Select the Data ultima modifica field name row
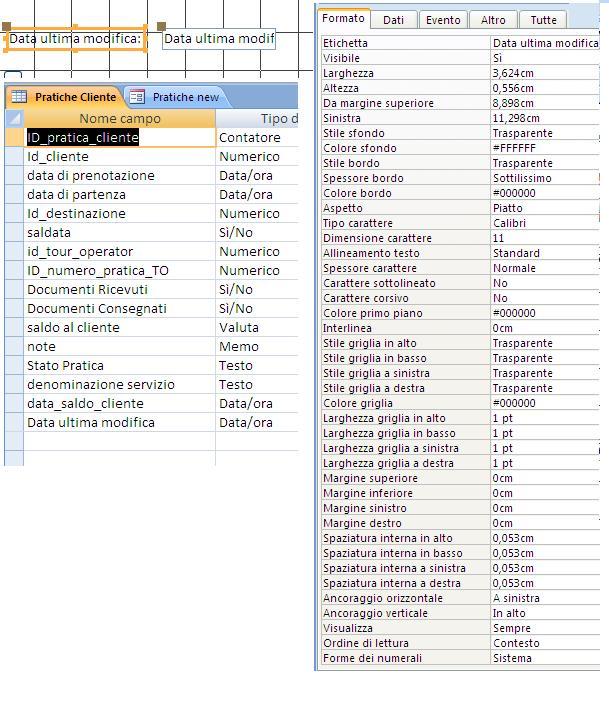609x721 pixels. (x=120, y=423)
